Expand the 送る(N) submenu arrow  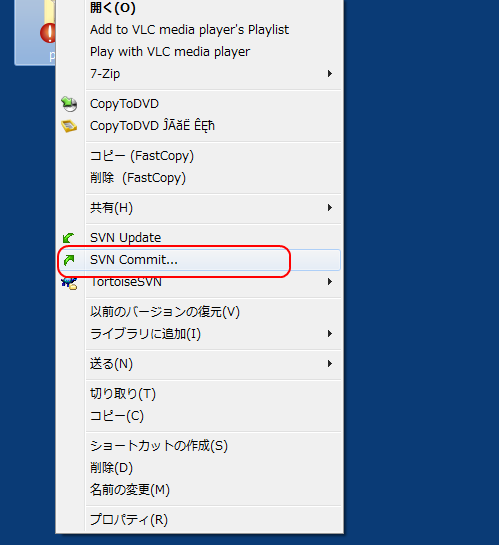pos(330,364)
